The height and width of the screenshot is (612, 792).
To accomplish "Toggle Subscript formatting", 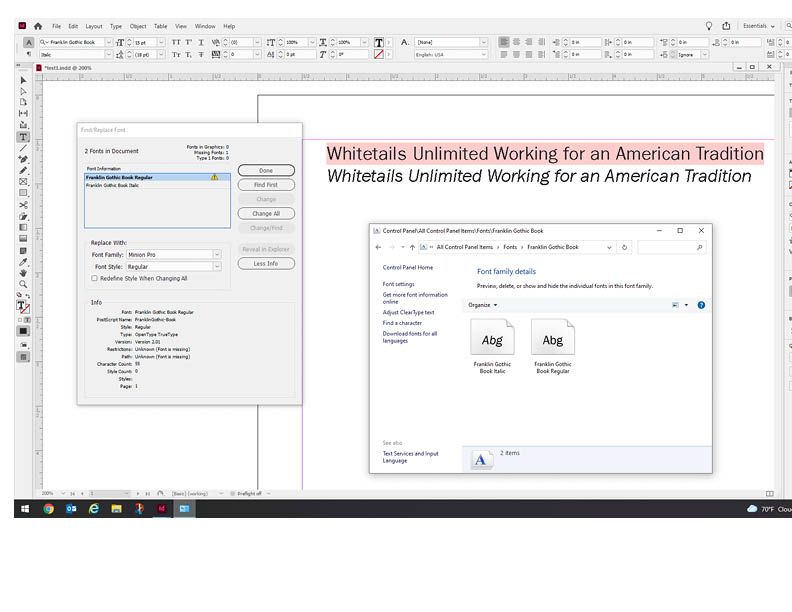I will tap(188, 55).
